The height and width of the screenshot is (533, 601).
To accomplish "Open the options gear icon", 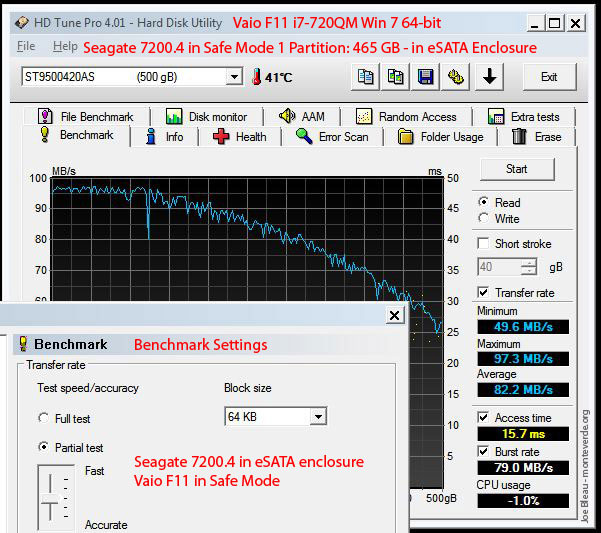I will [x=455, y=77].
